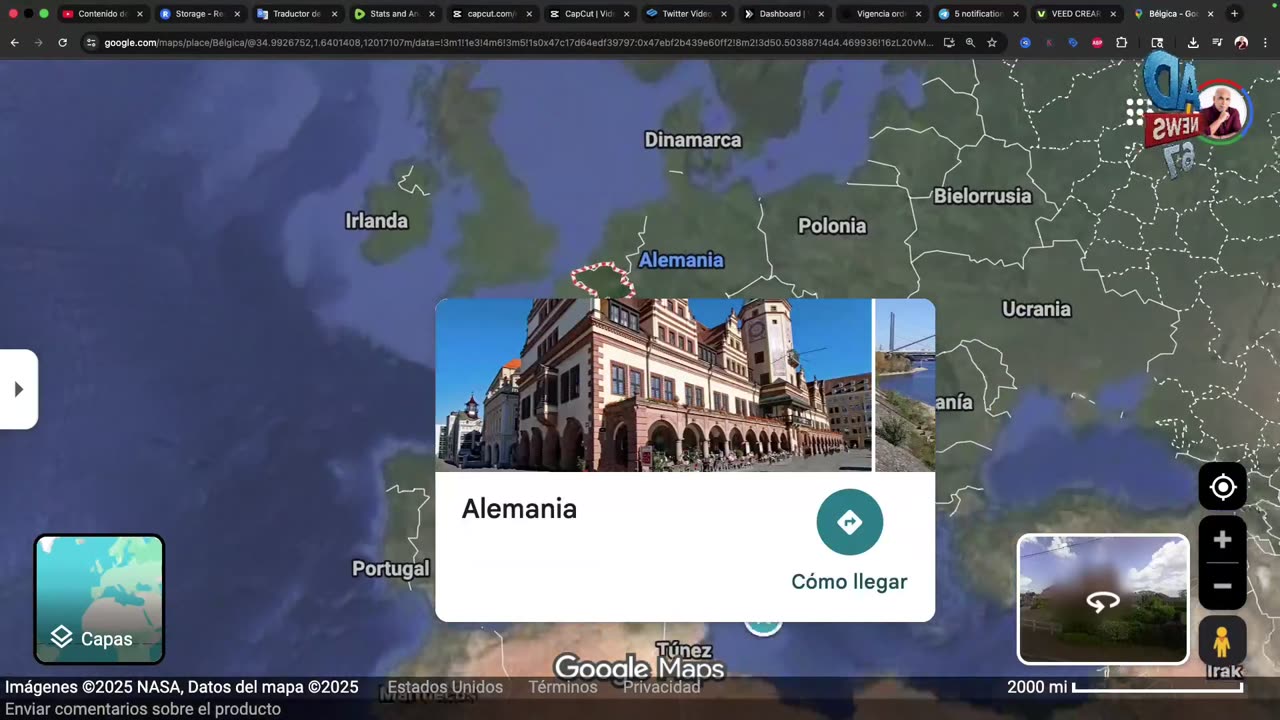Click the Estados Unidos footer link

point(445,687)
